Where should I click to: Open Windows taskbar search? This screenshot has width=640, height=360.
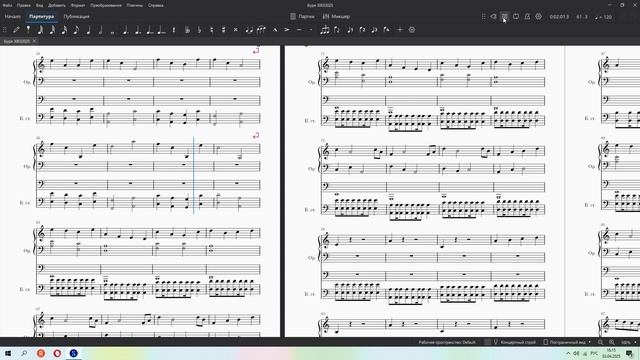24,353
